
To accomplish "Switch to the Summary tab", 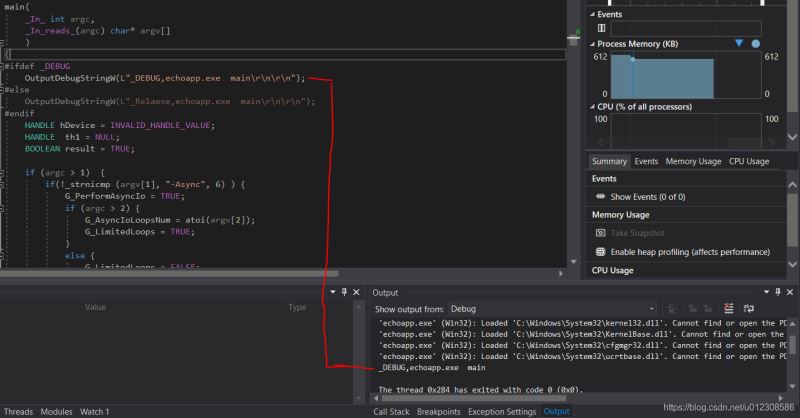I will coord(609,161).
